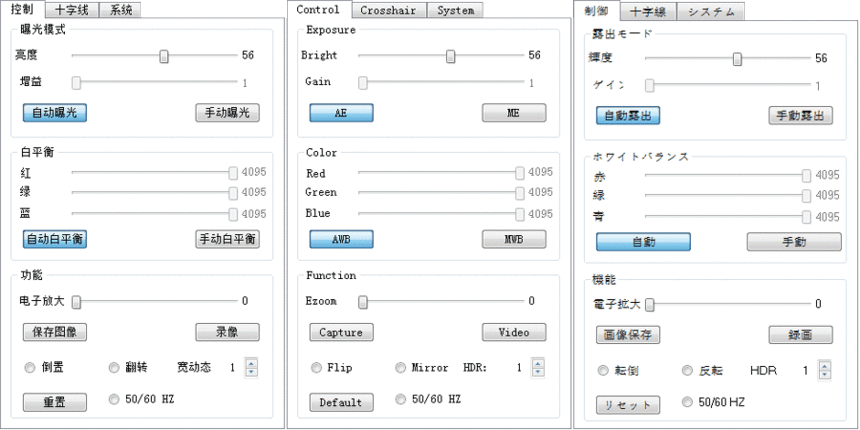This screenshot has width=860, height=430.
Task: Click the Default reset button
Action: [x=341, y=403]
